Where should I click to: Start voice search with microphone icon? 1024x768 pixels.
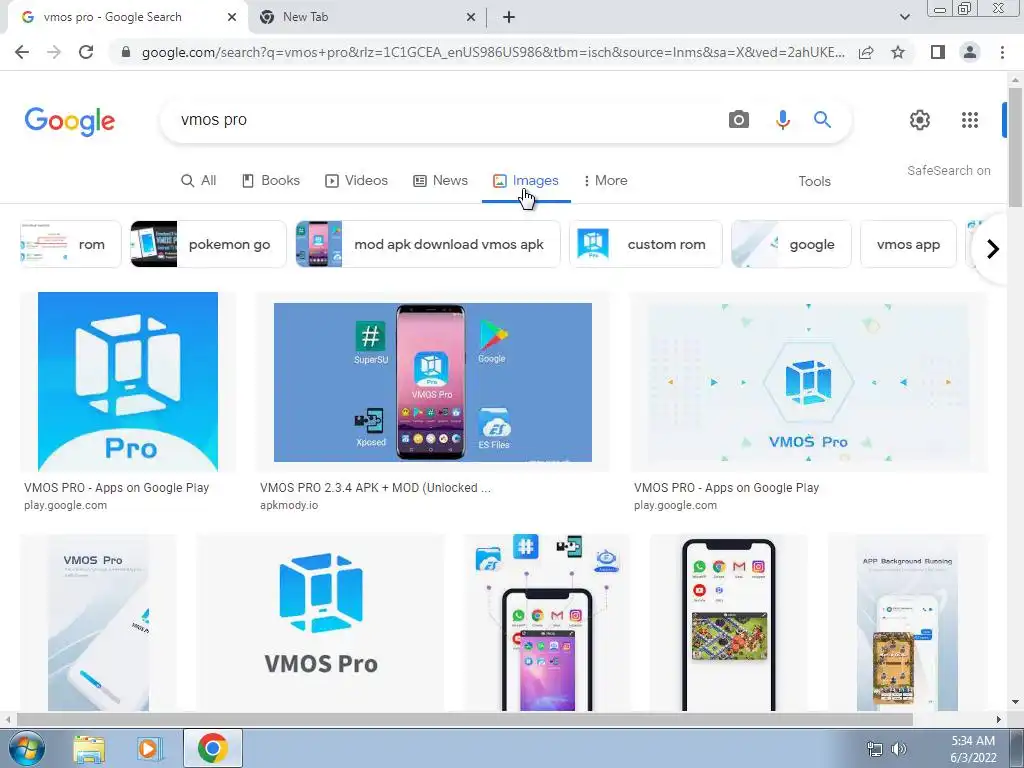pos(782,120)
